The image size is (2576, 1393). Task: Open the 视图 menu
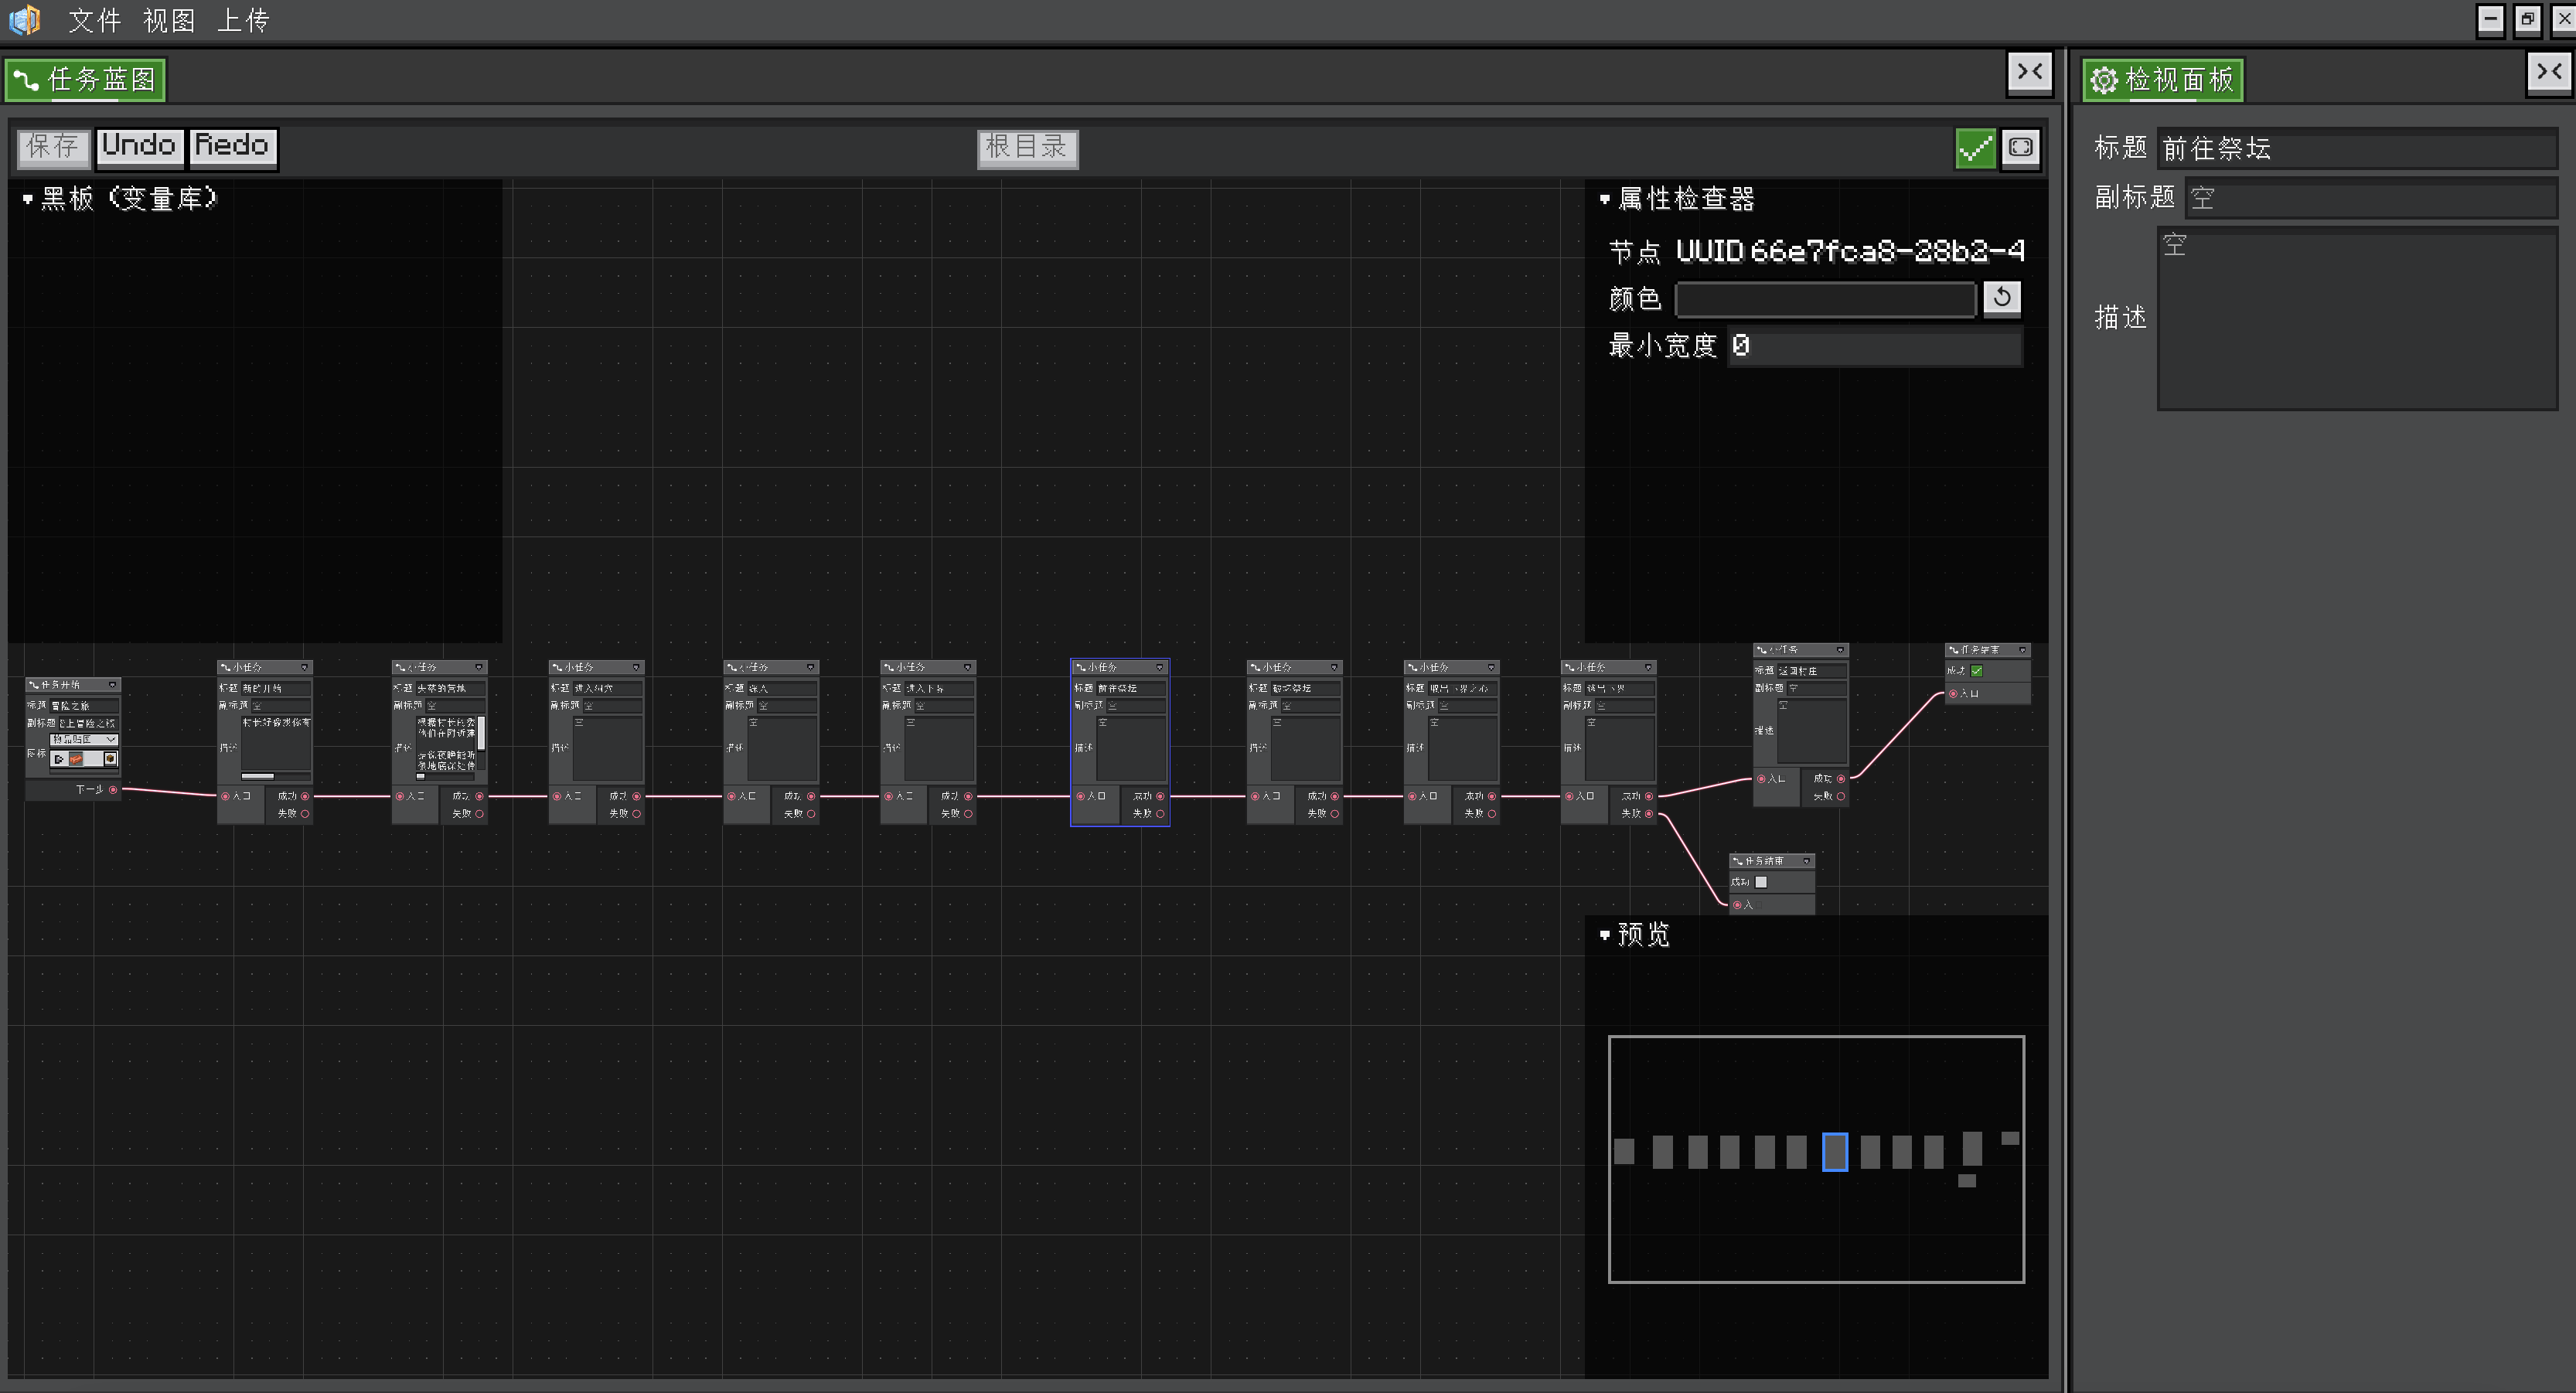169,20
